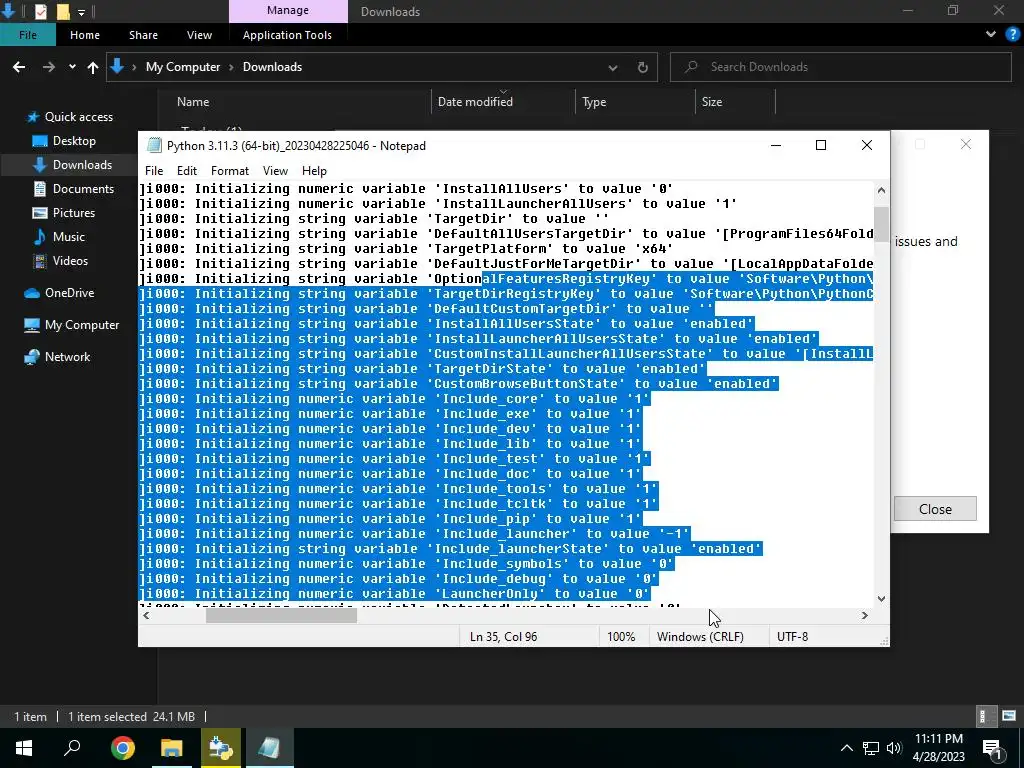
Task: Sort by Type column header
Action: 594,102
